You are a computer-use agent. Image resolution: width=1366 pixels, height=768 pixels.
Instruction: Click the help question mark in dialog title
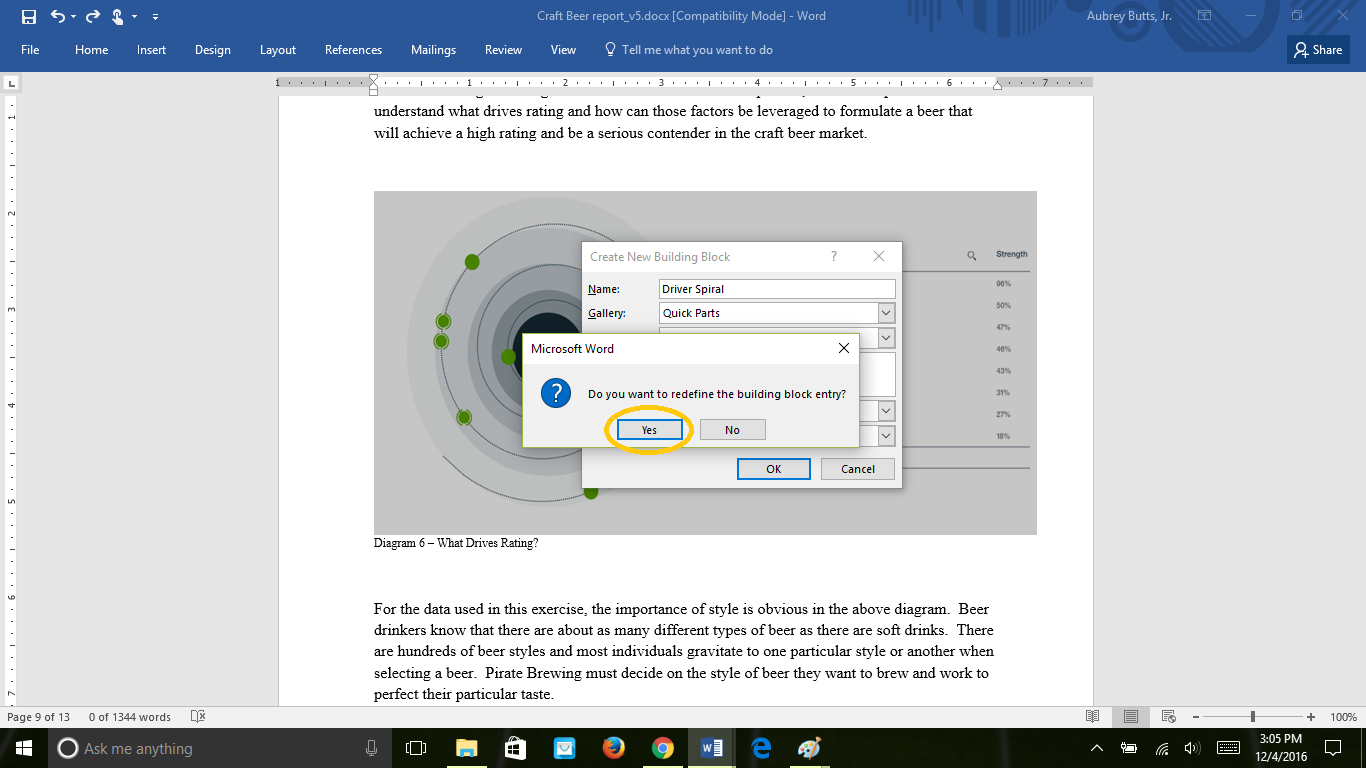point(834,257)
